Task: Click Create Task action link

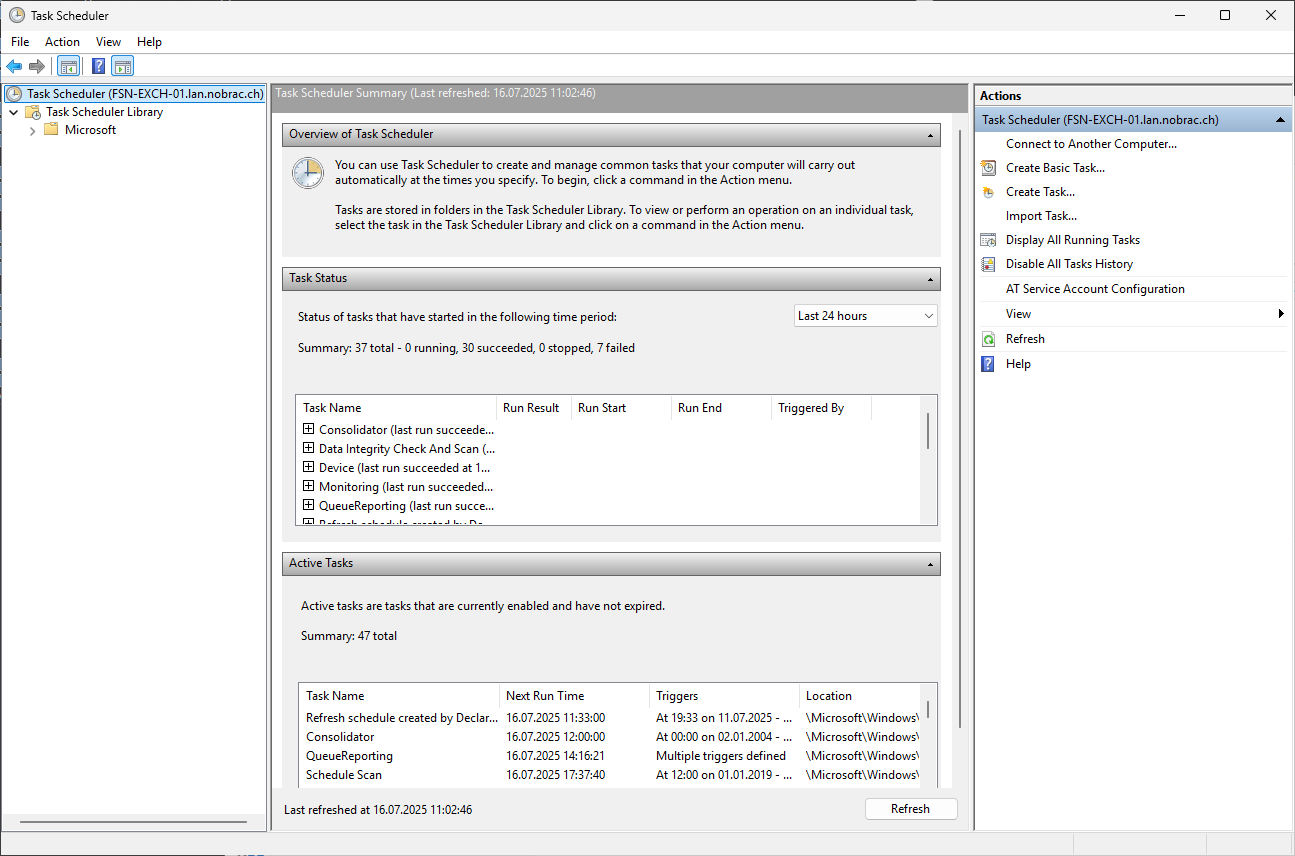Action: point(1040,192)
